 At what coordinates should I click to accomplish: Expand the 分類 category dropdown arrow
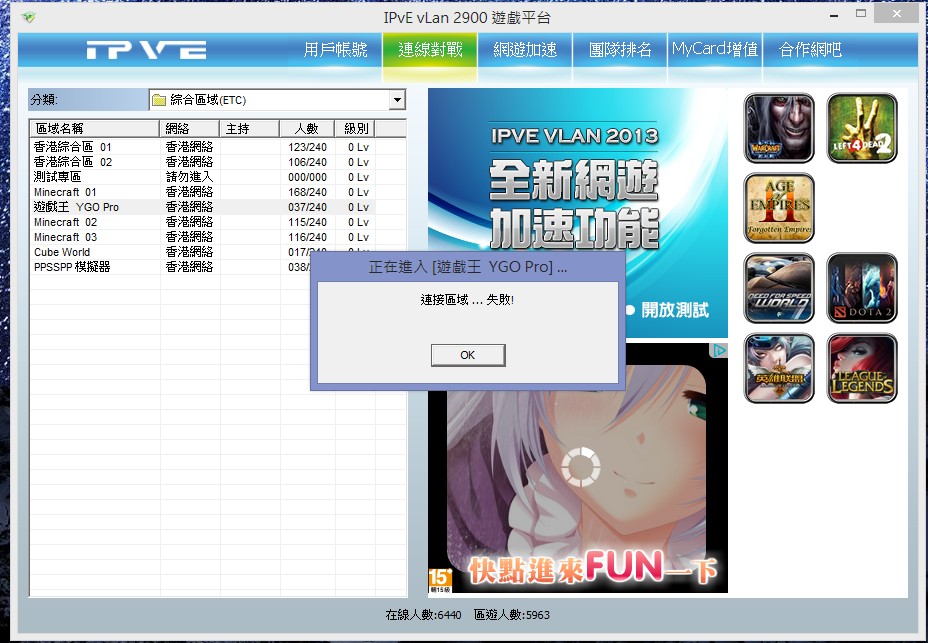tap(398, 100)
